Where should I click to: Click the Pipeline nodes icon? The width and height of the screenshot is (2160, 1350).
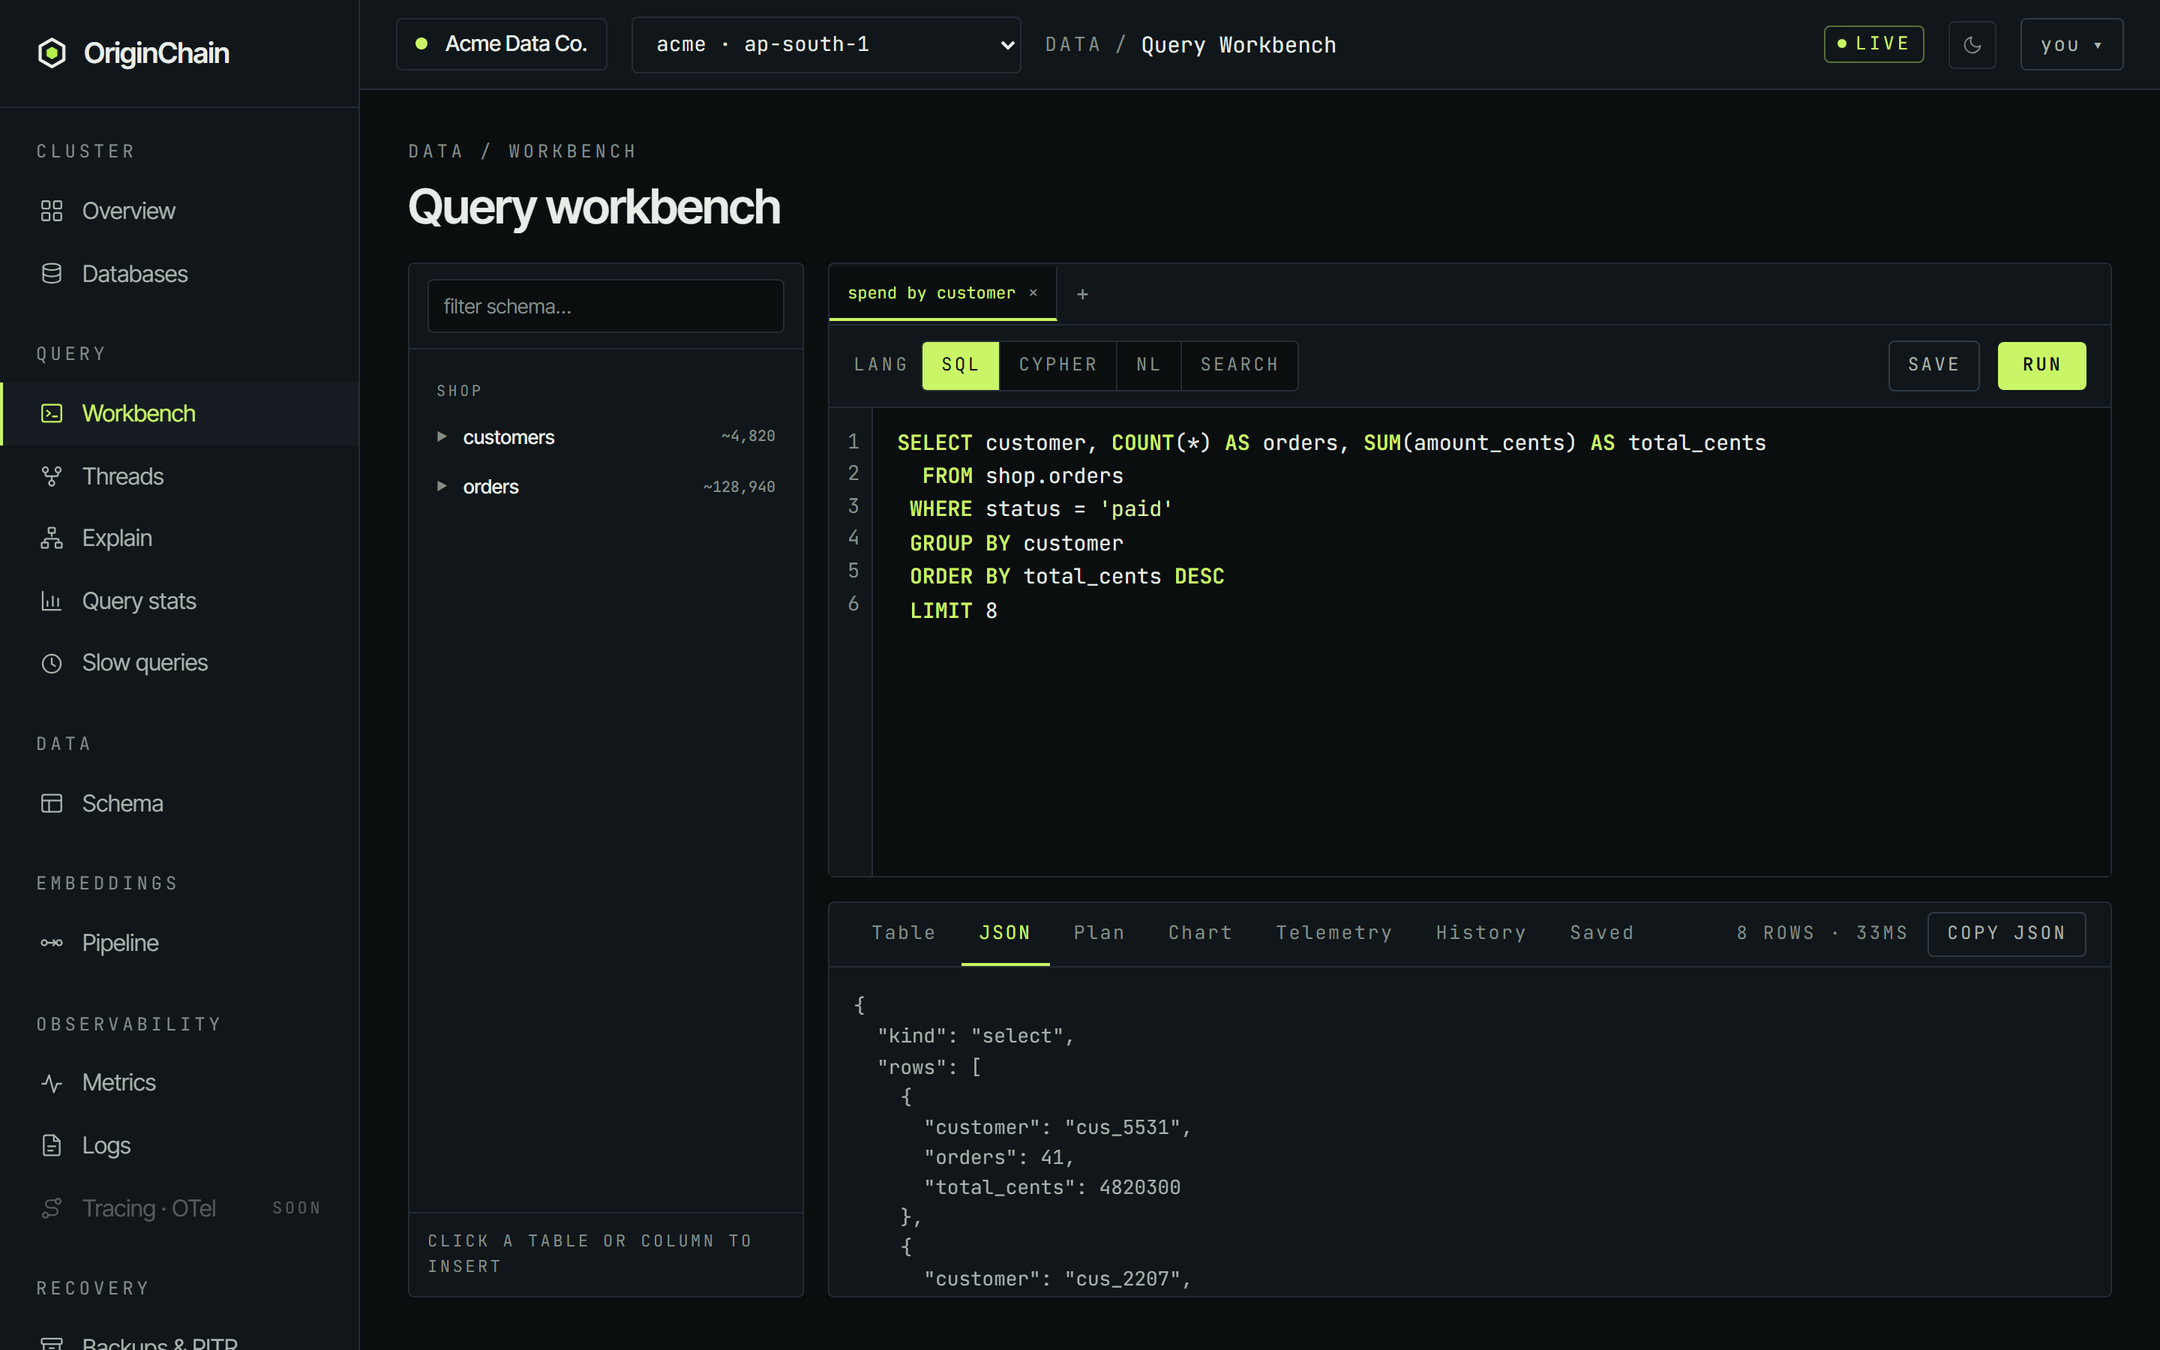(52, 943)
